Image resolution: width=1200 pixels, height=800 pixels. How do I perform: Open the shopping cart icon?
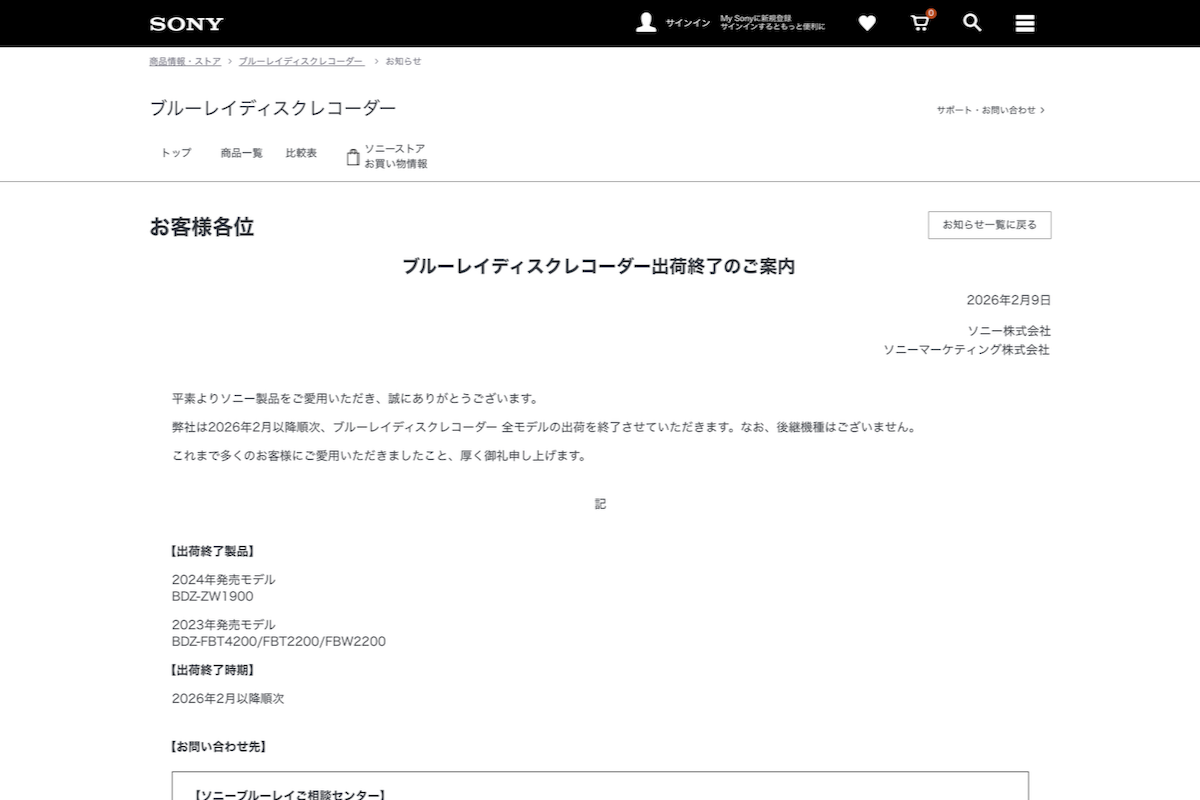[919, 23]
